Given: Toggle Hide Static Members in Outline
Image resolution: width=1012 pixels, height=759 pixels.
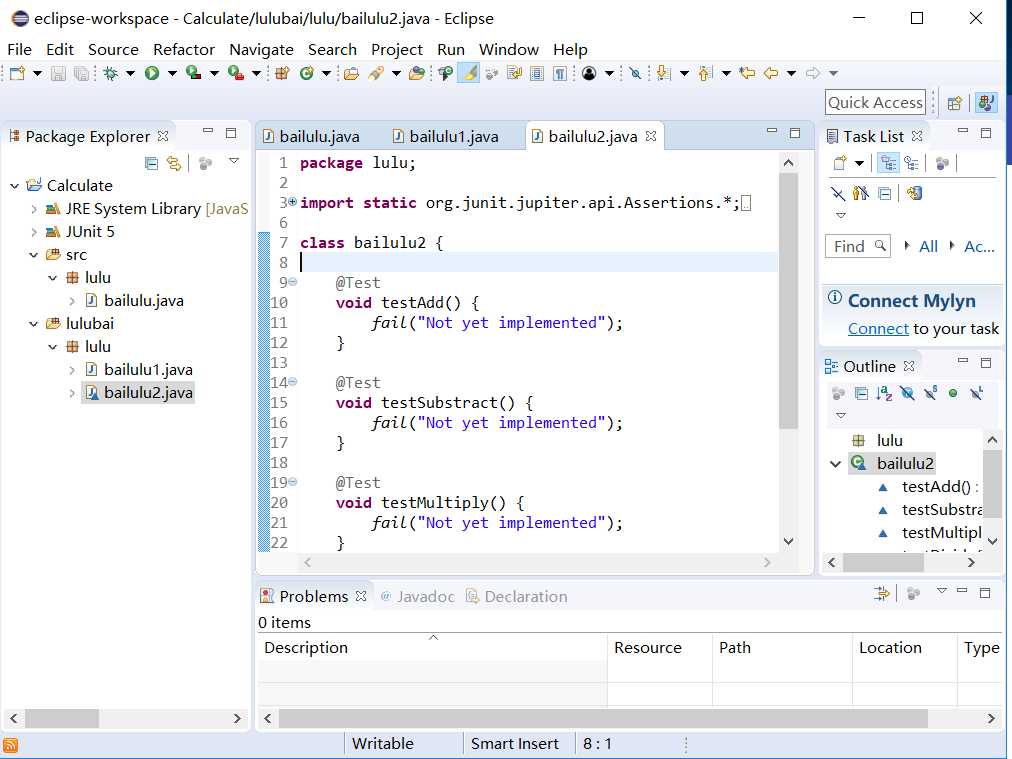Looking at the screenshot, I should tap(930, 393).
